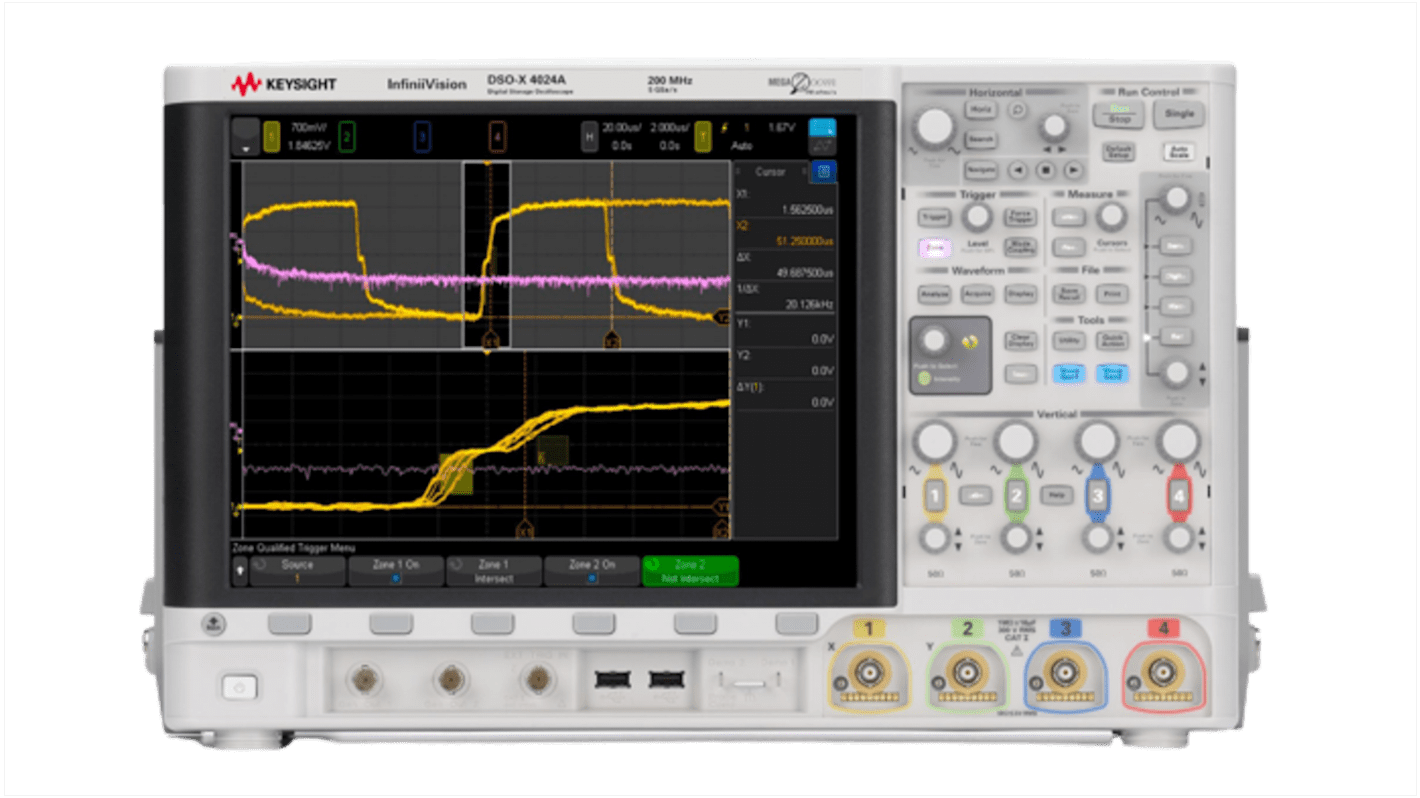The width and height of the screenshot is (1420, 798).
Task: Push the Acquire key in Waveform section
Action: [978, 294]
